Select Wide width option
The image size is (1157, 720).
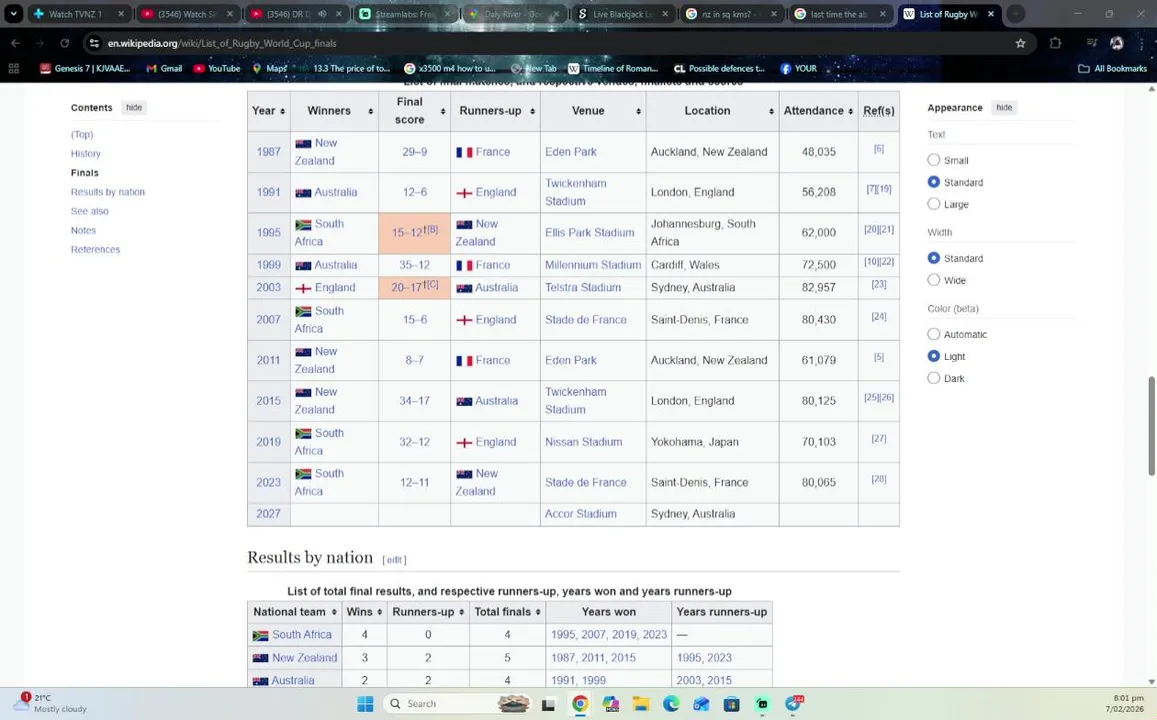pos(933,280)
